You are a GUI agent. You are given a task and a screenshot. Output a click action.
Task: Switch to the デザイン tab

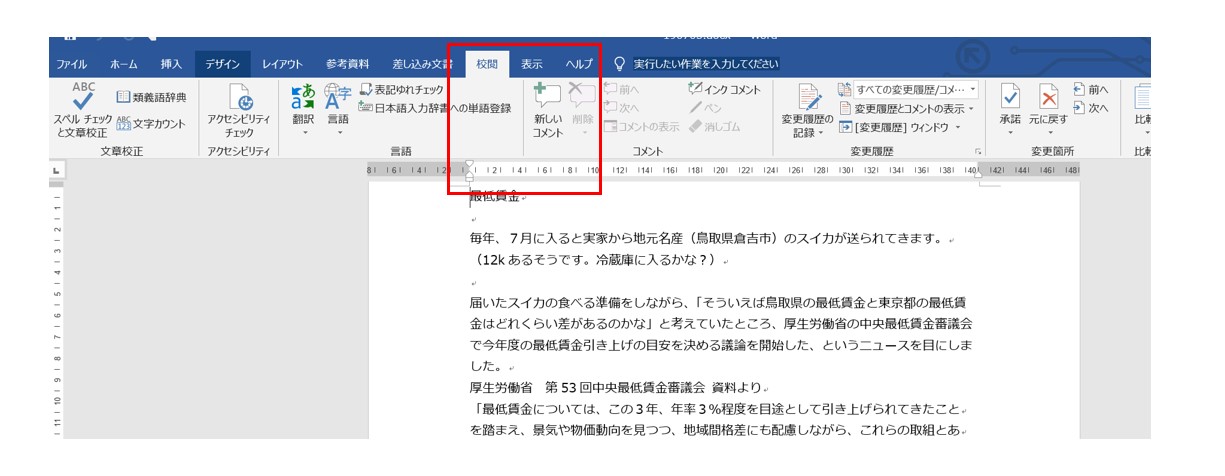coord(222,64)
